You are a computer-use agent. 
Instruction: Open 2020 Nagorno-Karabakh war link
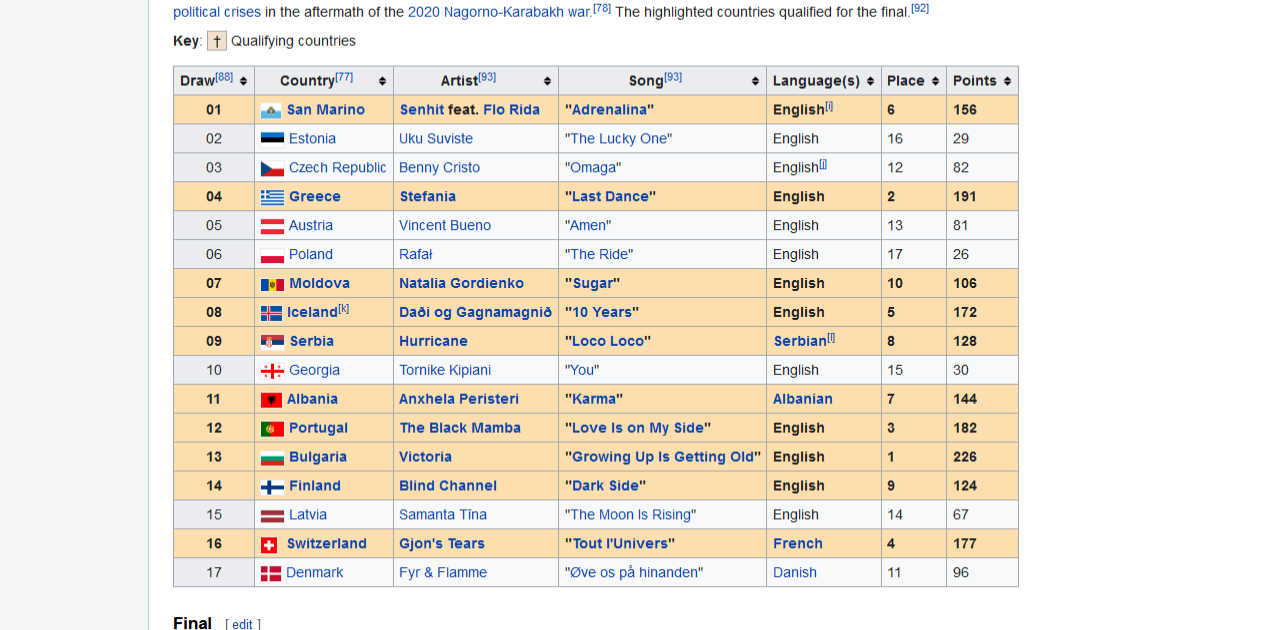click(499, 12)
